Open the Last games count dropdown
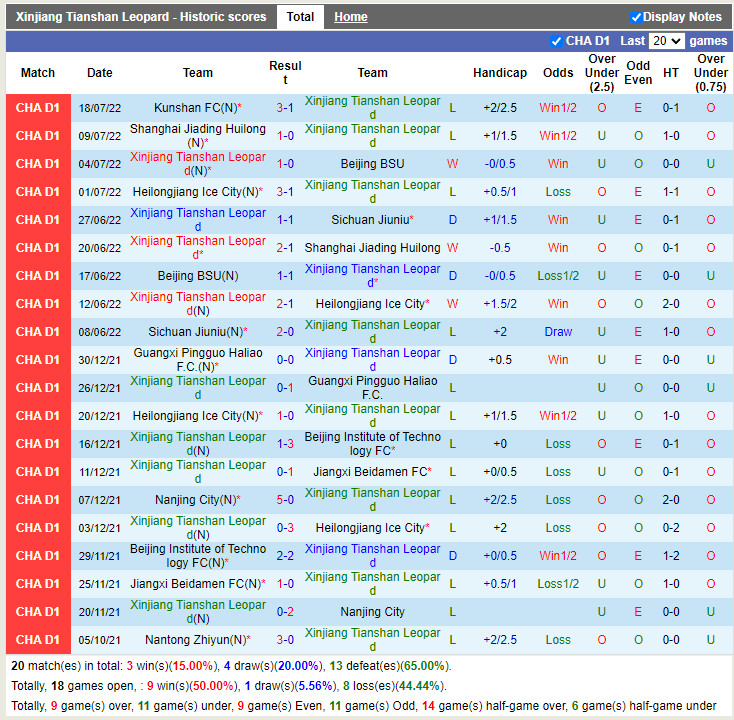This screenshot has height=720, width=734. pos(666,41)
